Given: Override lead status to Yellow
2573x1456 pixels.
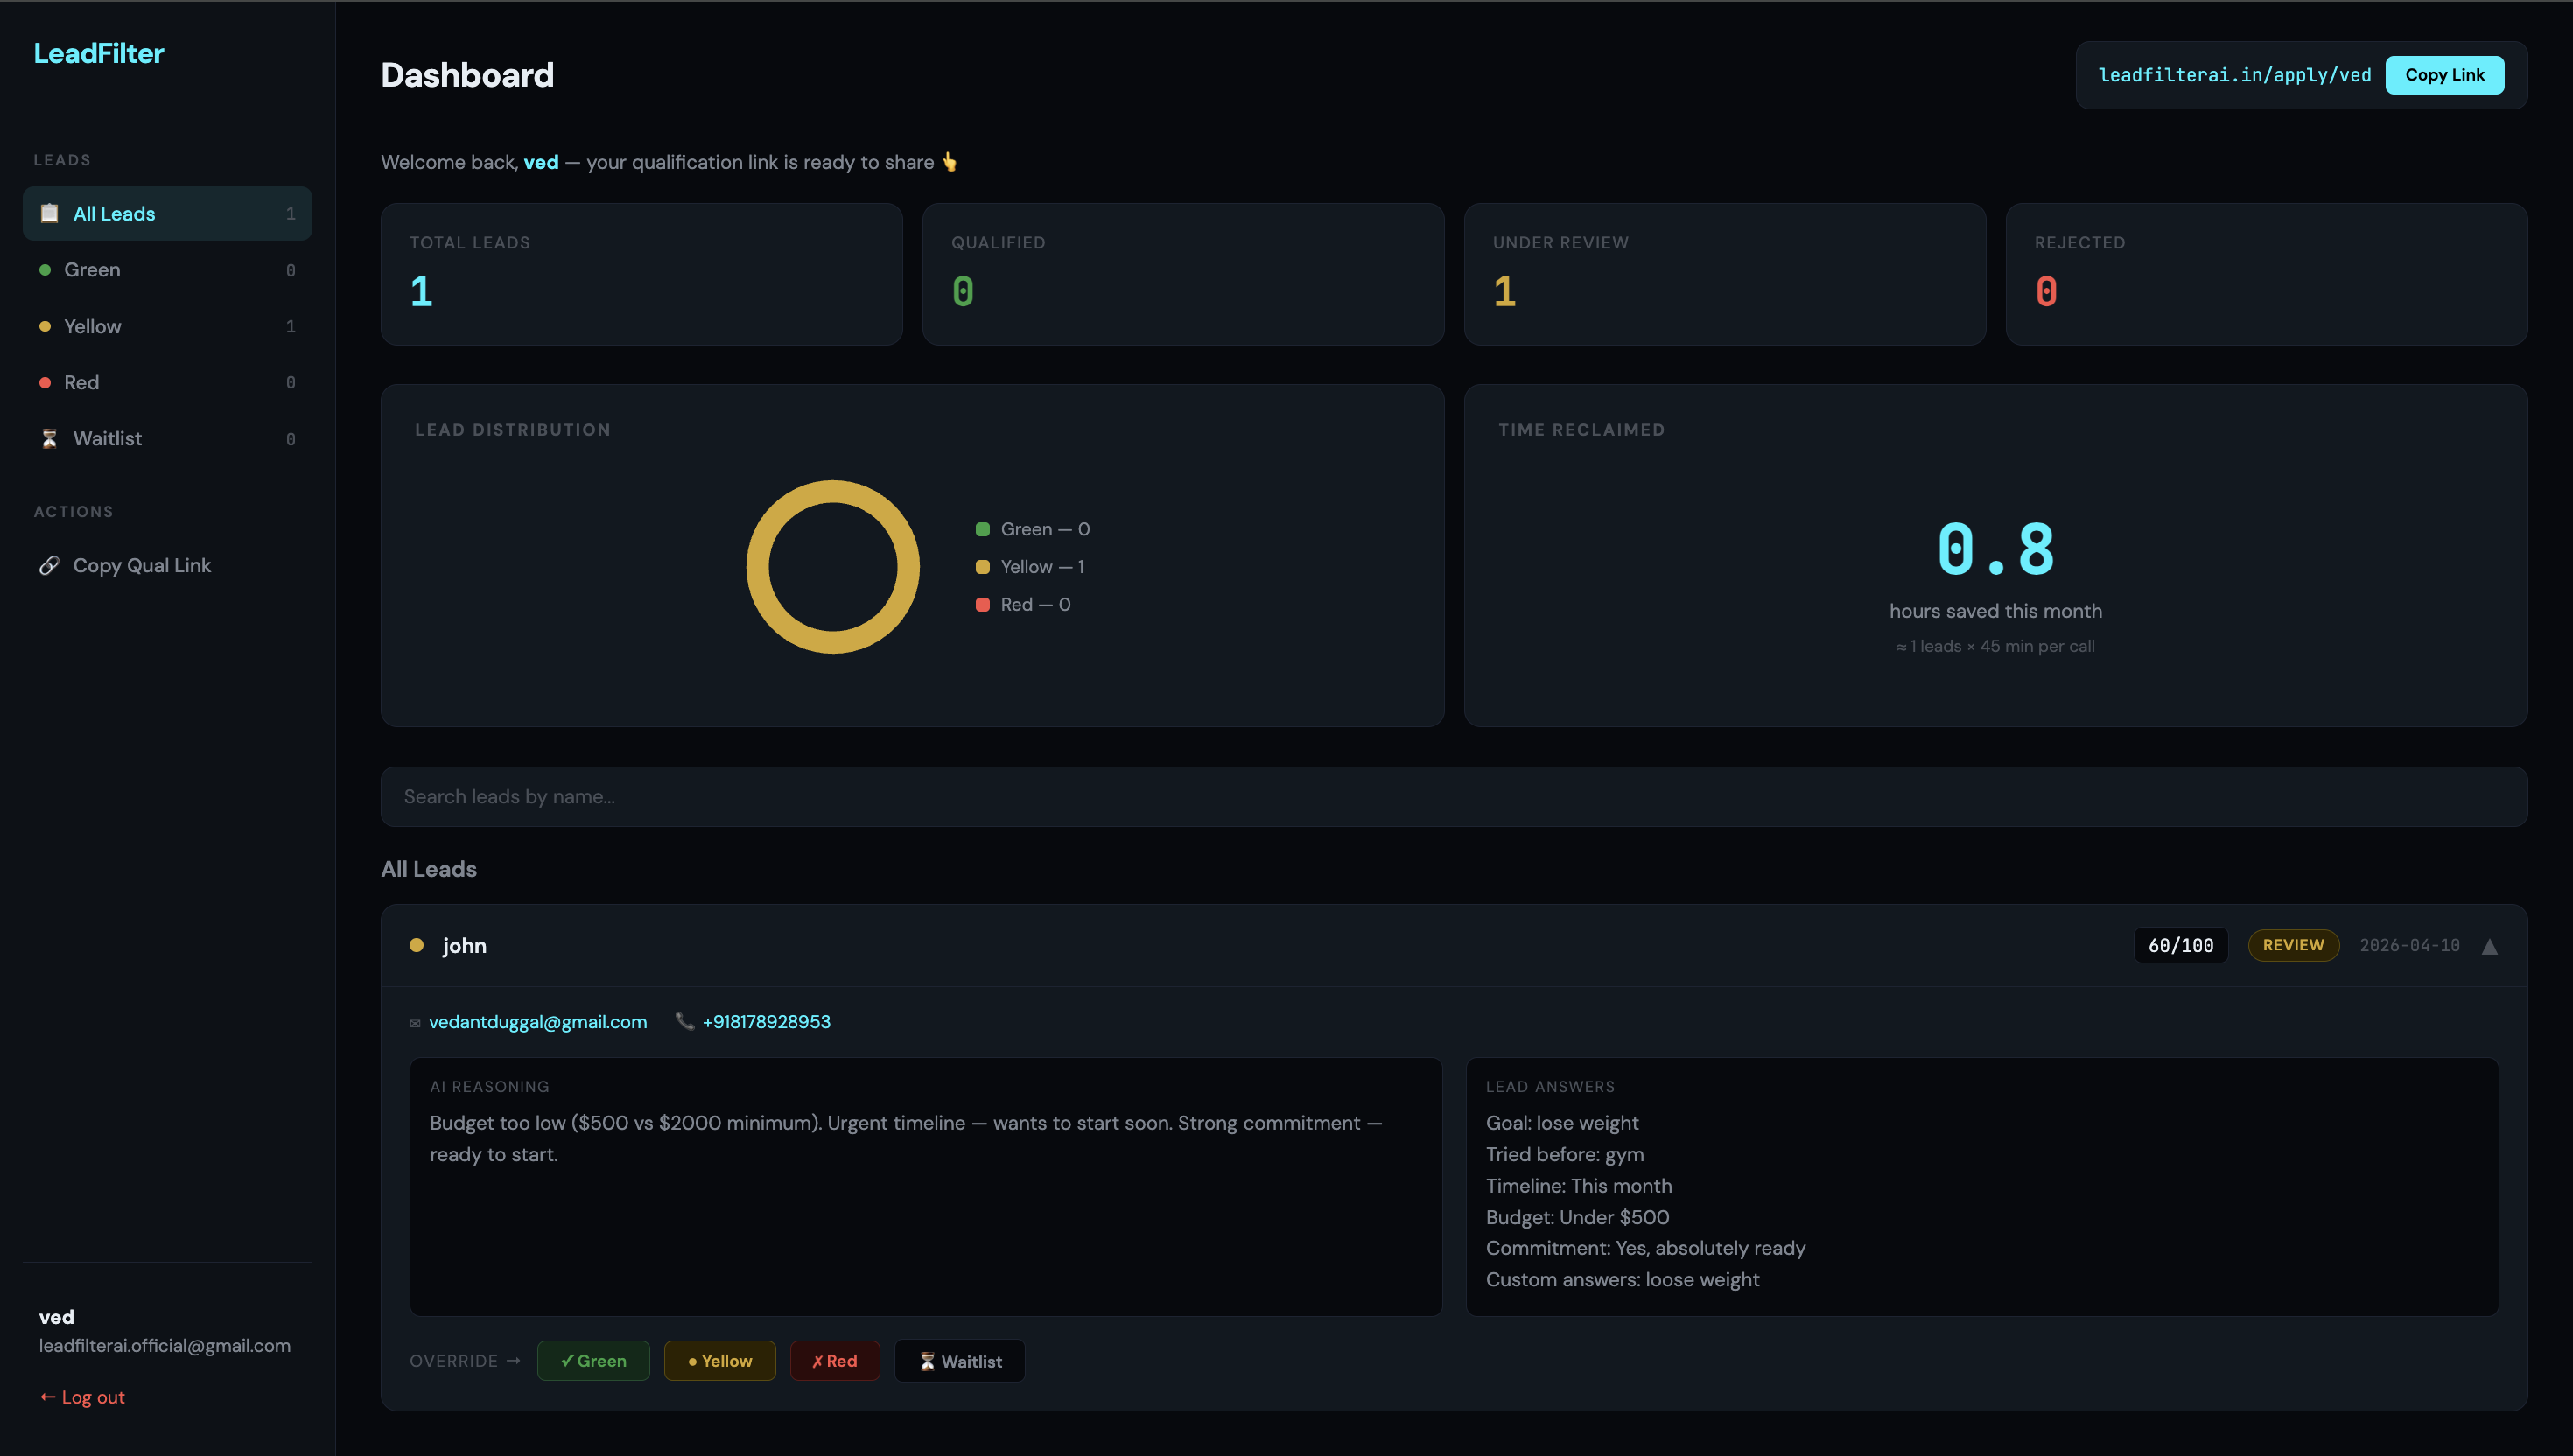Looking at the screenshot, I should (x=719, y=1361).
